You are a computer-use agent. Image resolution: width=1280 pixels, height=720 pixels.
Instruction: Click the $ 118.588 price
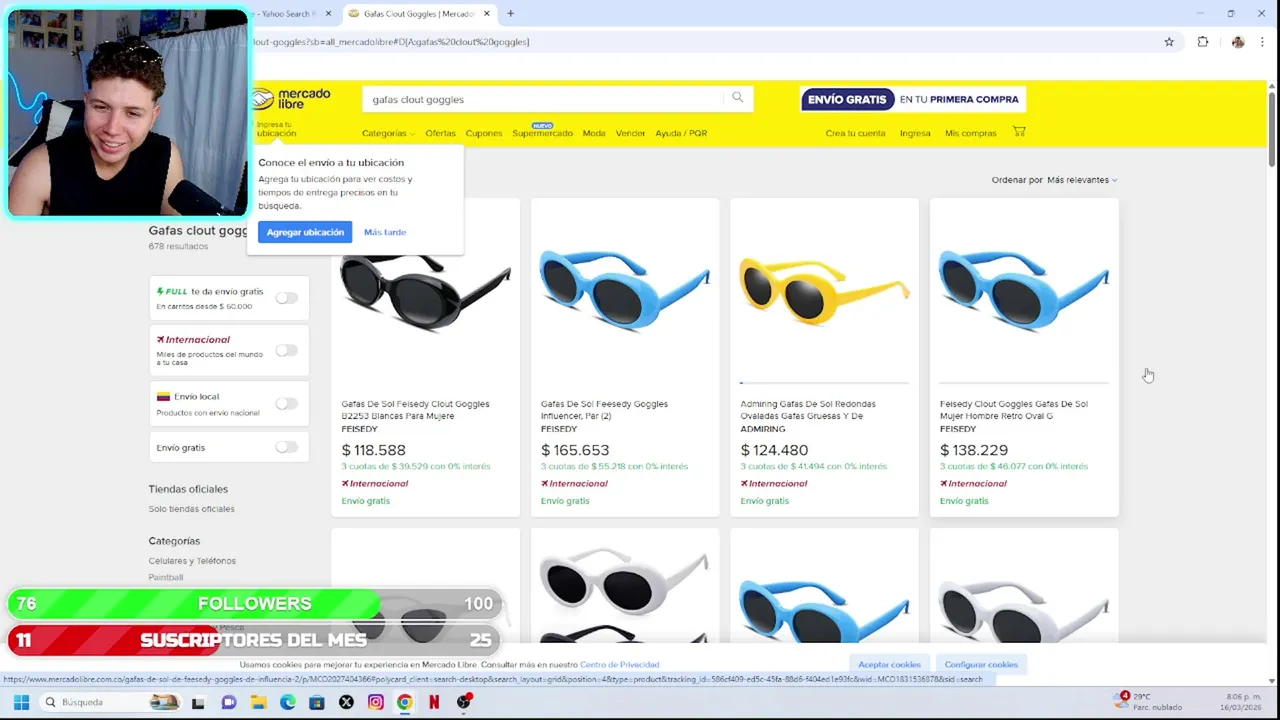(x=374, y=450)
